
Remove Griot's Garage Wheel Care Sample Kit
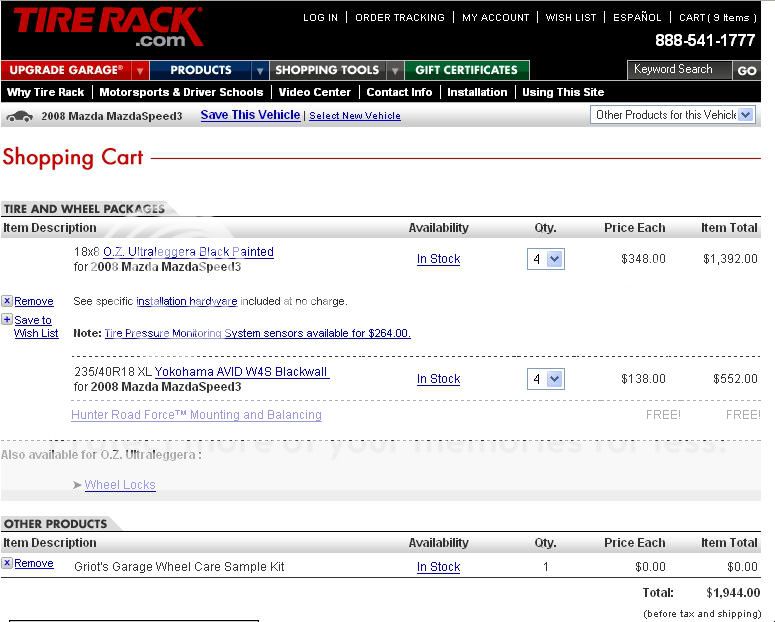tap(34, 563)
